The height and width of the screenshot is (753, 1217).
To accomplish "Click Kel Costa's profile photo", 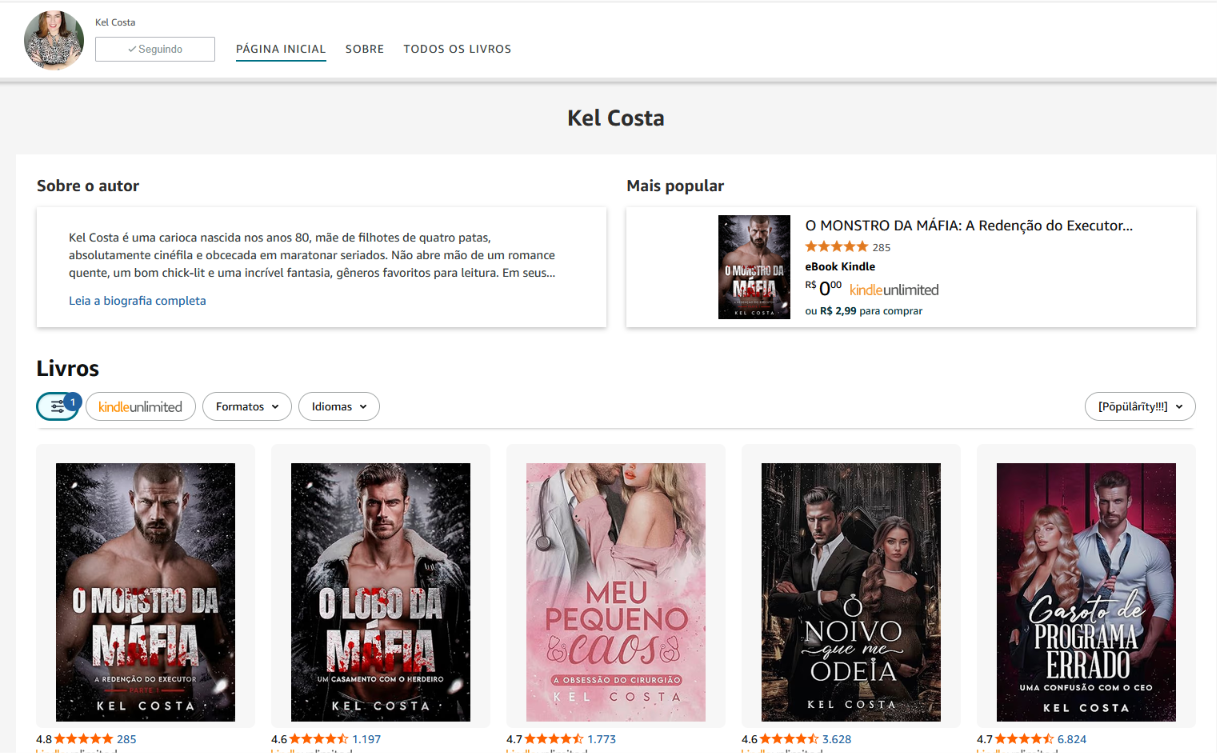I will click(x=54, y=40).
